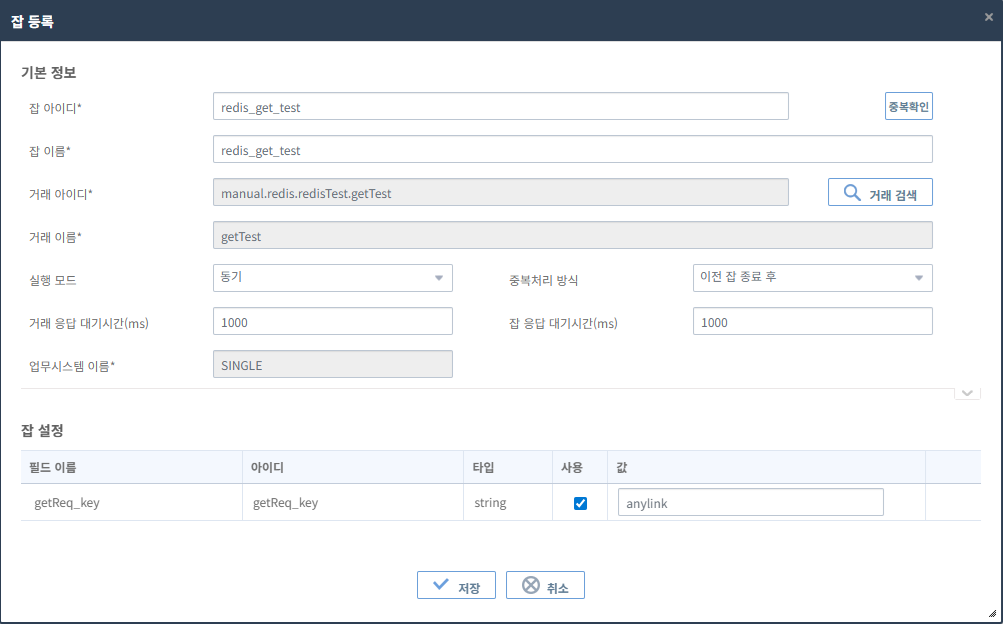Open 거래 검색 with the magnifier icon
This screenshot has height=624, width=1003.
tap(880, 193)
